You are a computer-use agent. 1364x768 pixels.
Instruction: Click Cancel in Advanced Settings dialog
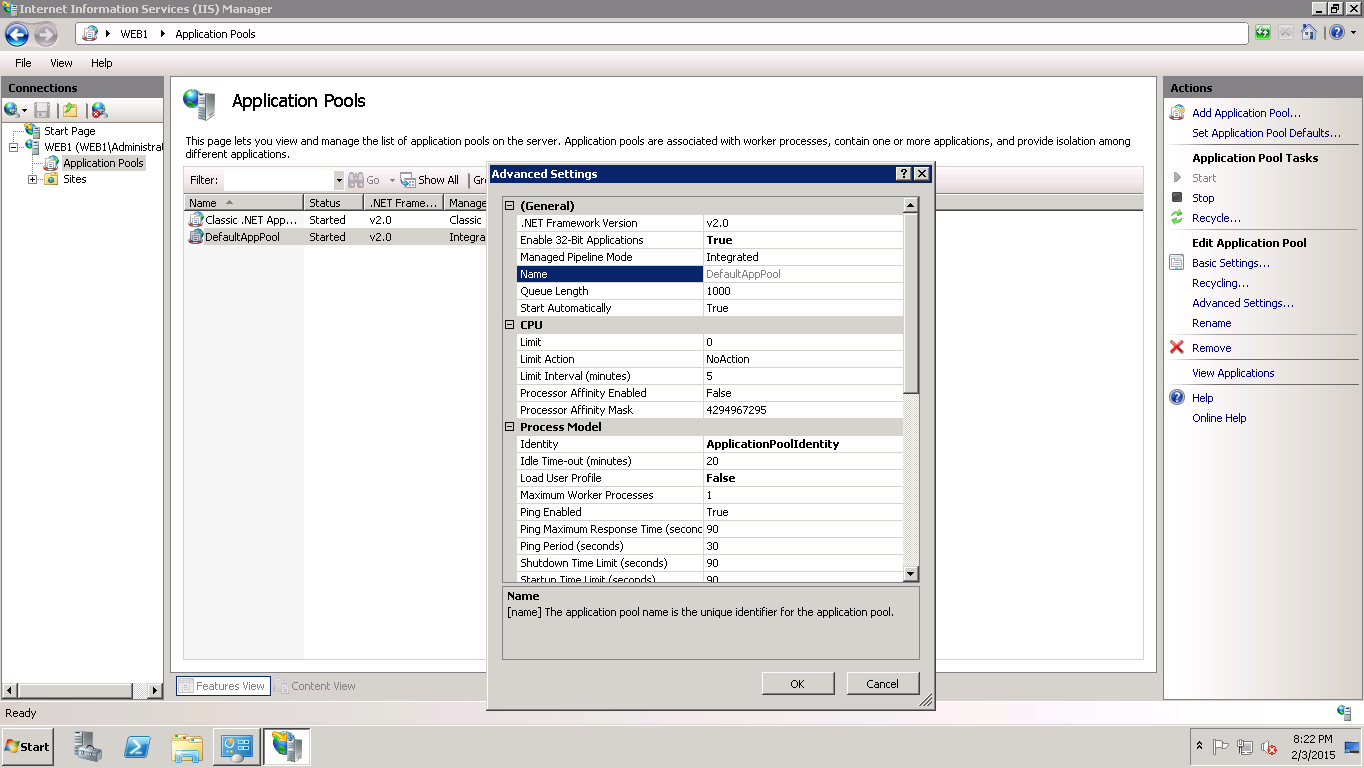point(882,684)
